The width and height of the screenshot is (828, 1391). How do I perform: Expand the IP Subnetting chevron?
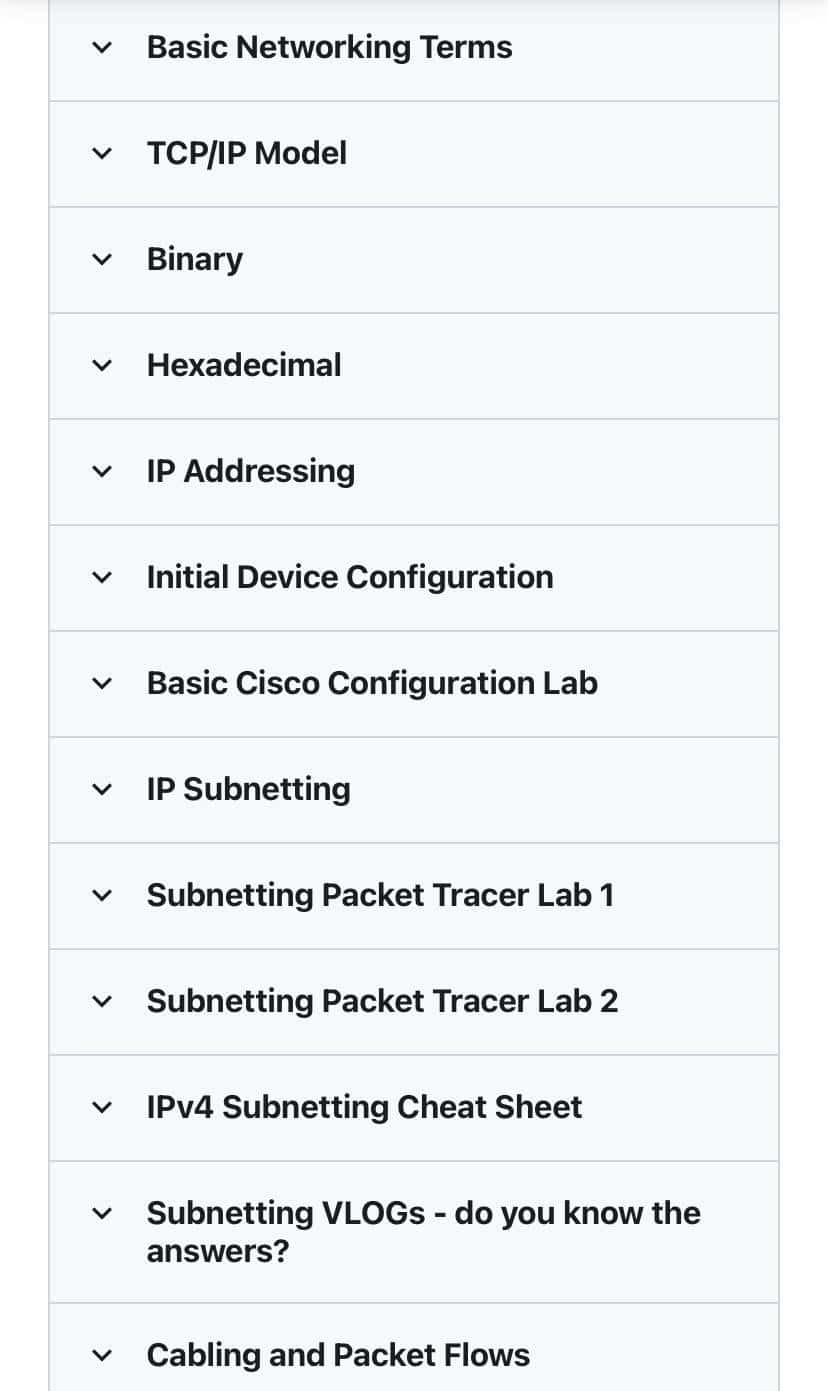[102, 790]
